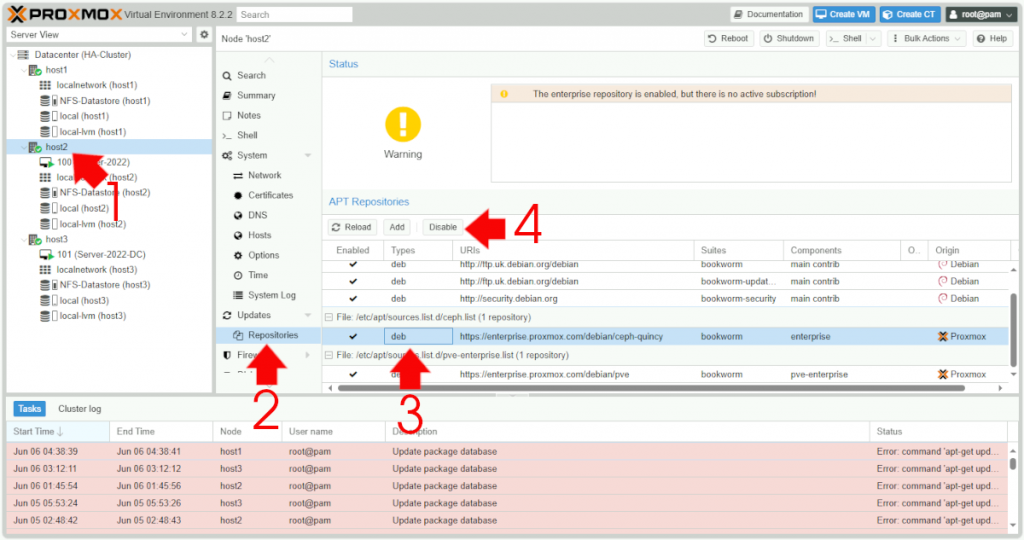Collapse the Updates menu section
This screenshot has height=540, width=1024.
[x=308, y=315]
